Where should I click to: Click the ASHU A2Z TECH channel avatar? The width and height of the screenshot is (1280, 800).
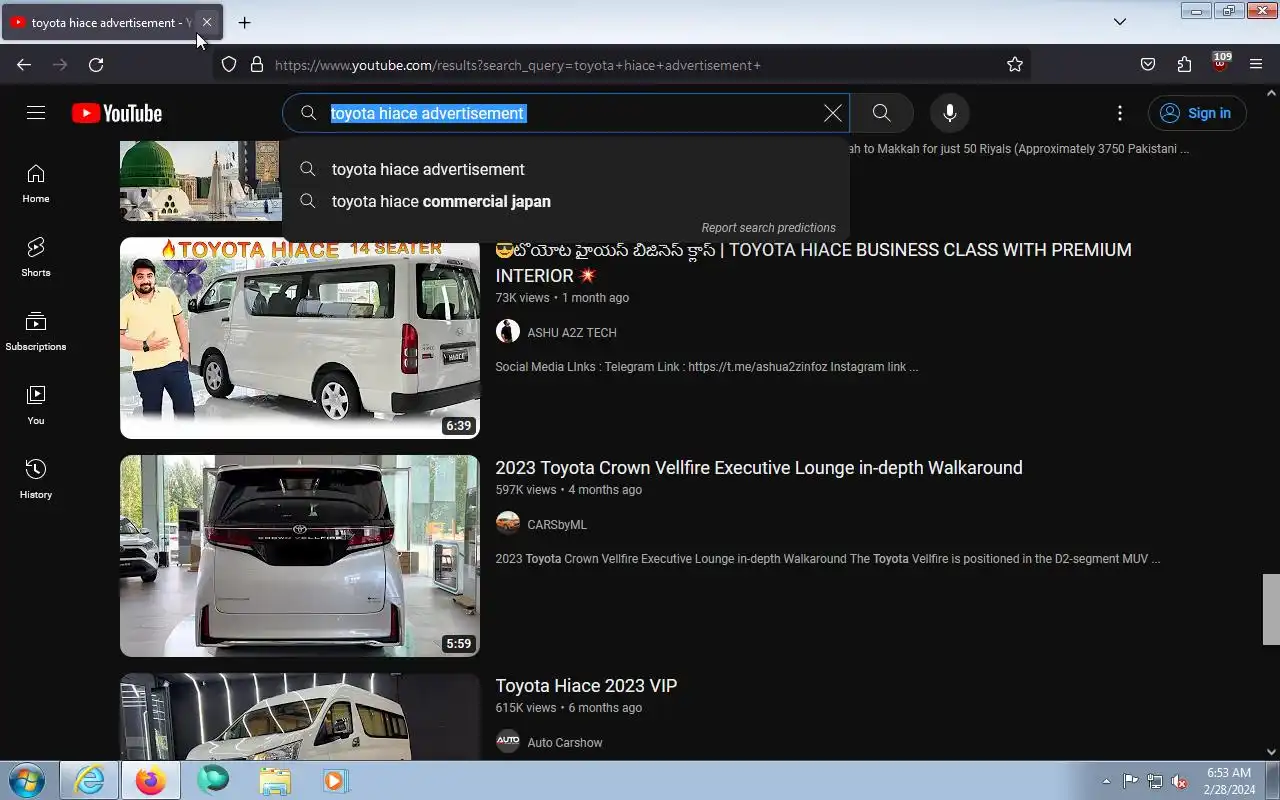pos(508,332)
